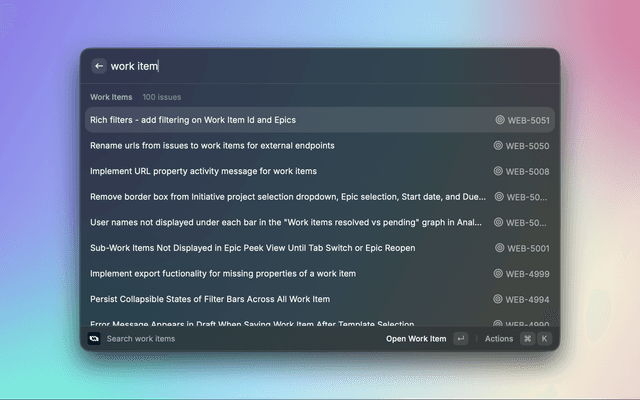This screenshot has height=400, width=640.
Task: Click the status icon next to WEB-5050
Action: coord(499,146)
